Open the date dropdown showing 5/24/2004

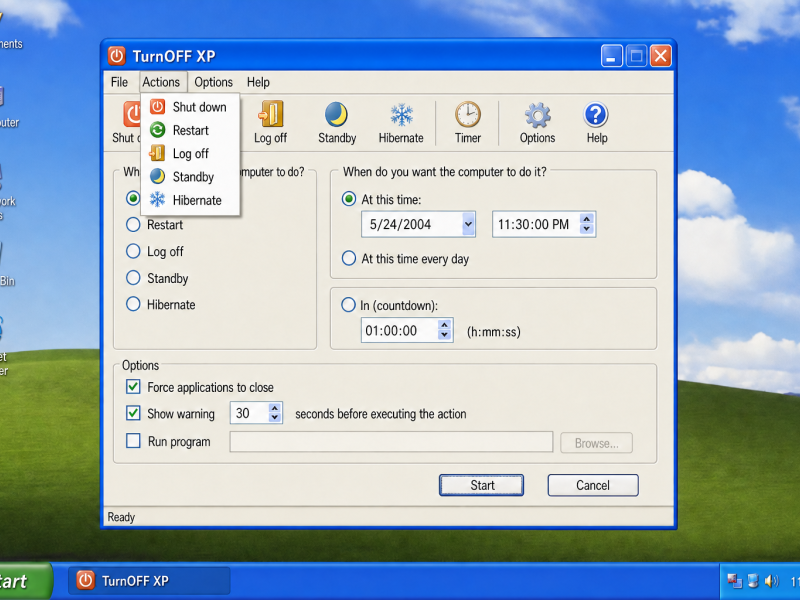click(x=468, y=224)
